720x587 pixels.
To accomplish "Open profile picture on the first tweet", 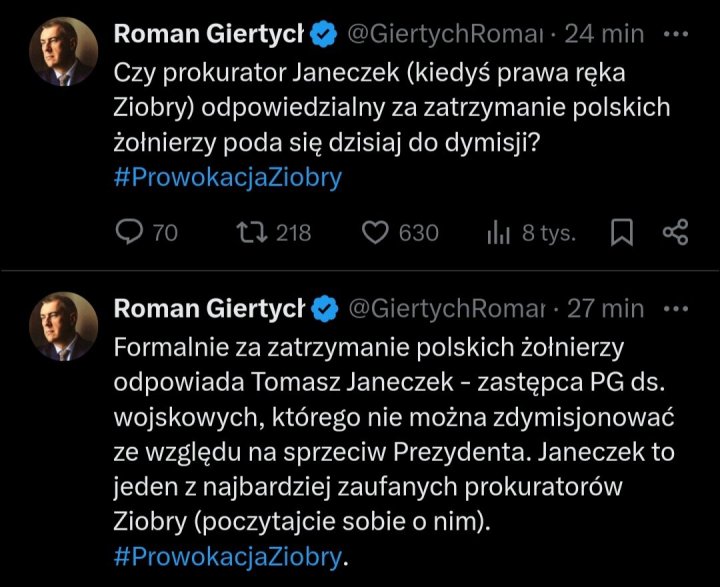I will tap(63, 51).
